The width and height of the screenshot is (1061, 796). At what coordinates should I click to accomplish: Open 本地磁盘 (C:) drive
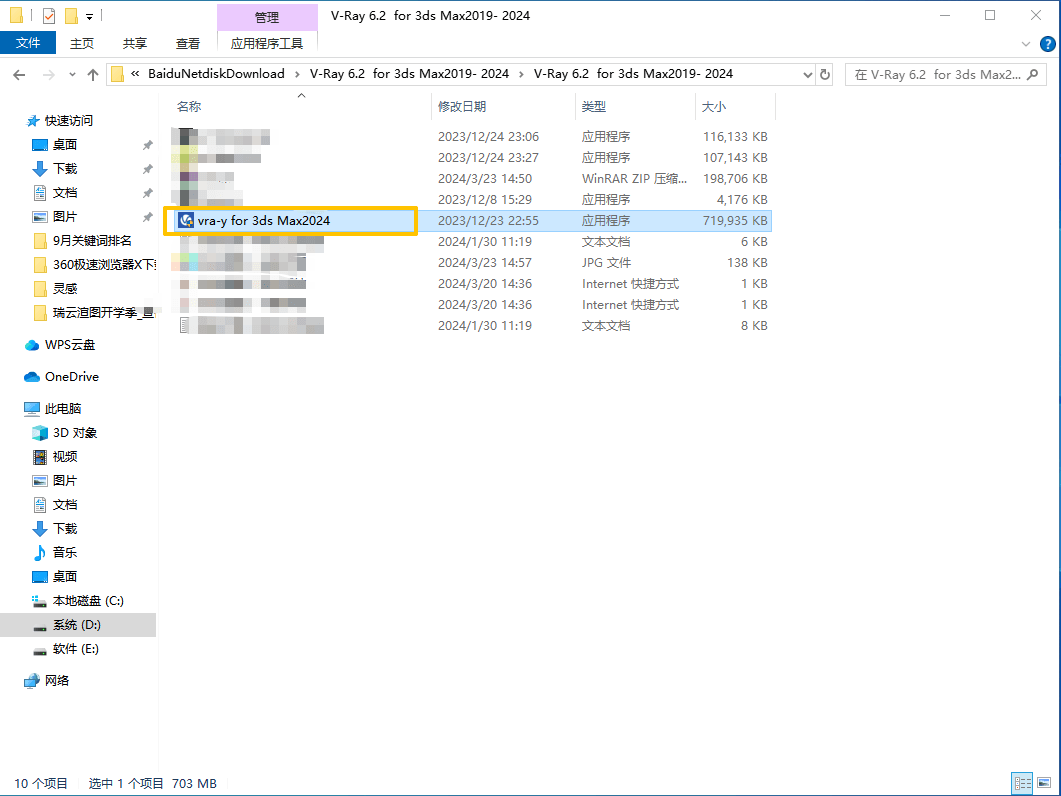click(x=78, y=600)
